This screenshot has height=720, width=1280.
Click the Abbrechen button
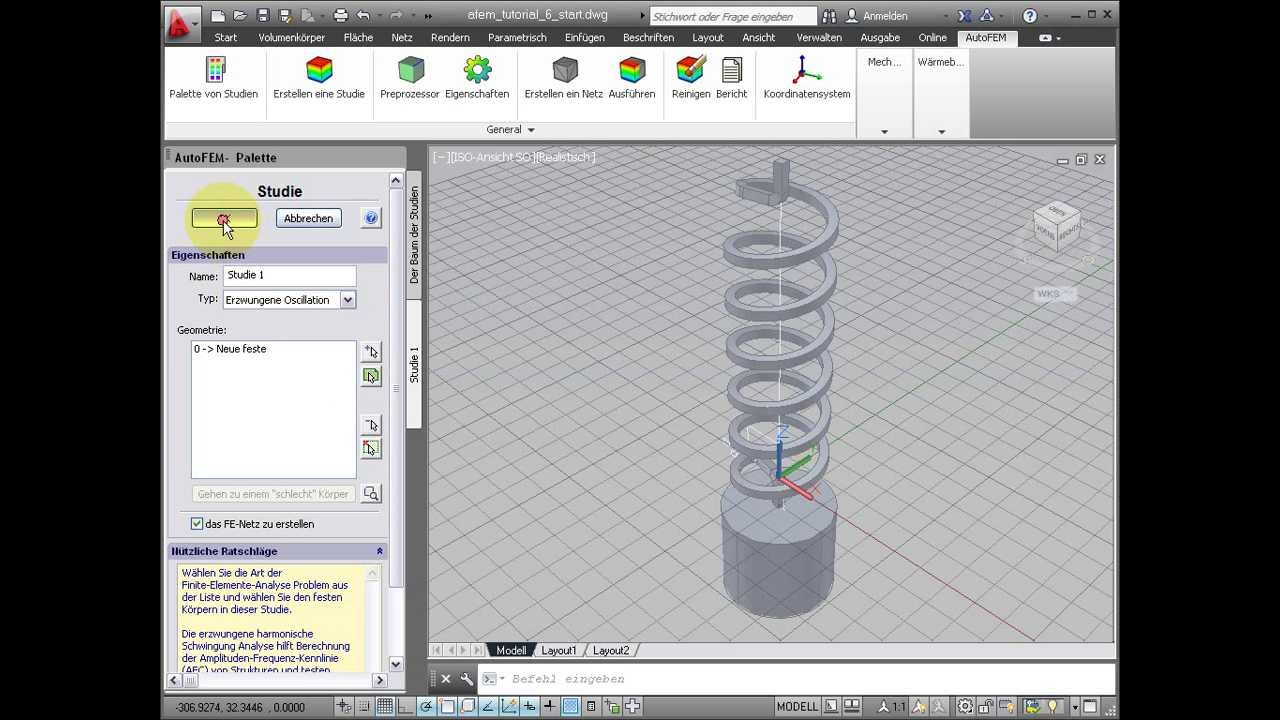[308, 219]
